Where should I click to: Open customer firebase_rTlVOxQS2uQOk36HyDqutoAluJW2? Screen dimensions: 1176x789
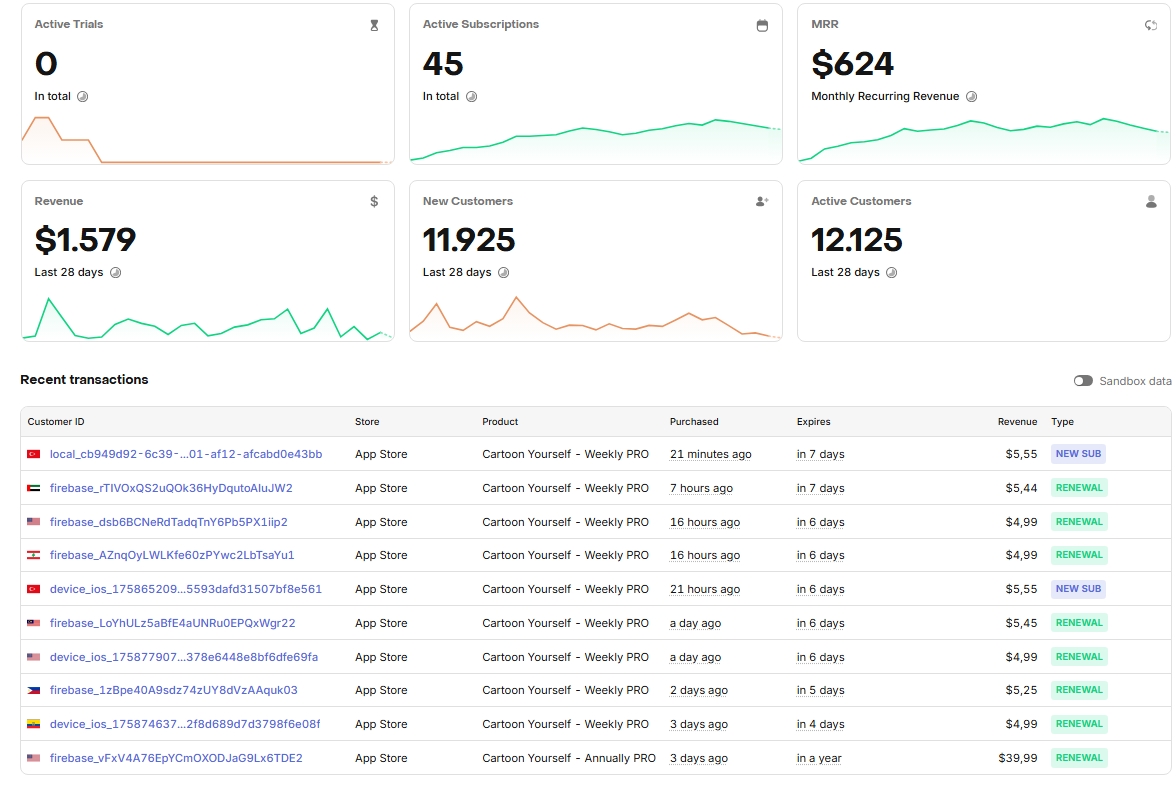[x=171, y=488]
